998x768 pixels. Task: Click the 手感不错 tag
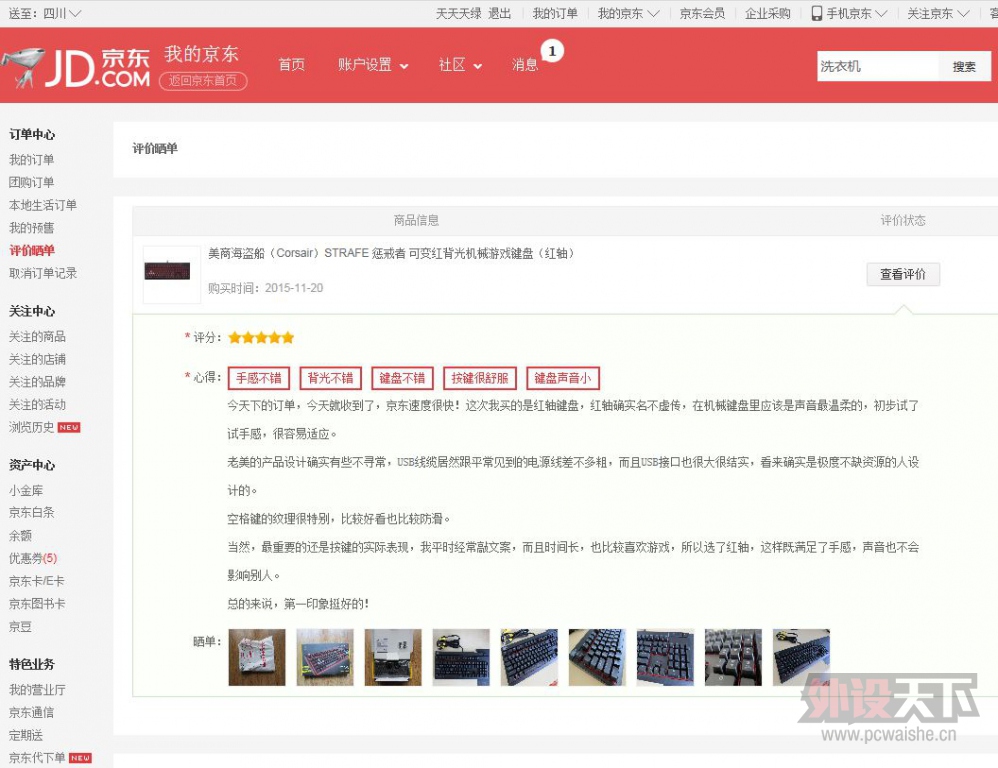[x=258, y=378]
